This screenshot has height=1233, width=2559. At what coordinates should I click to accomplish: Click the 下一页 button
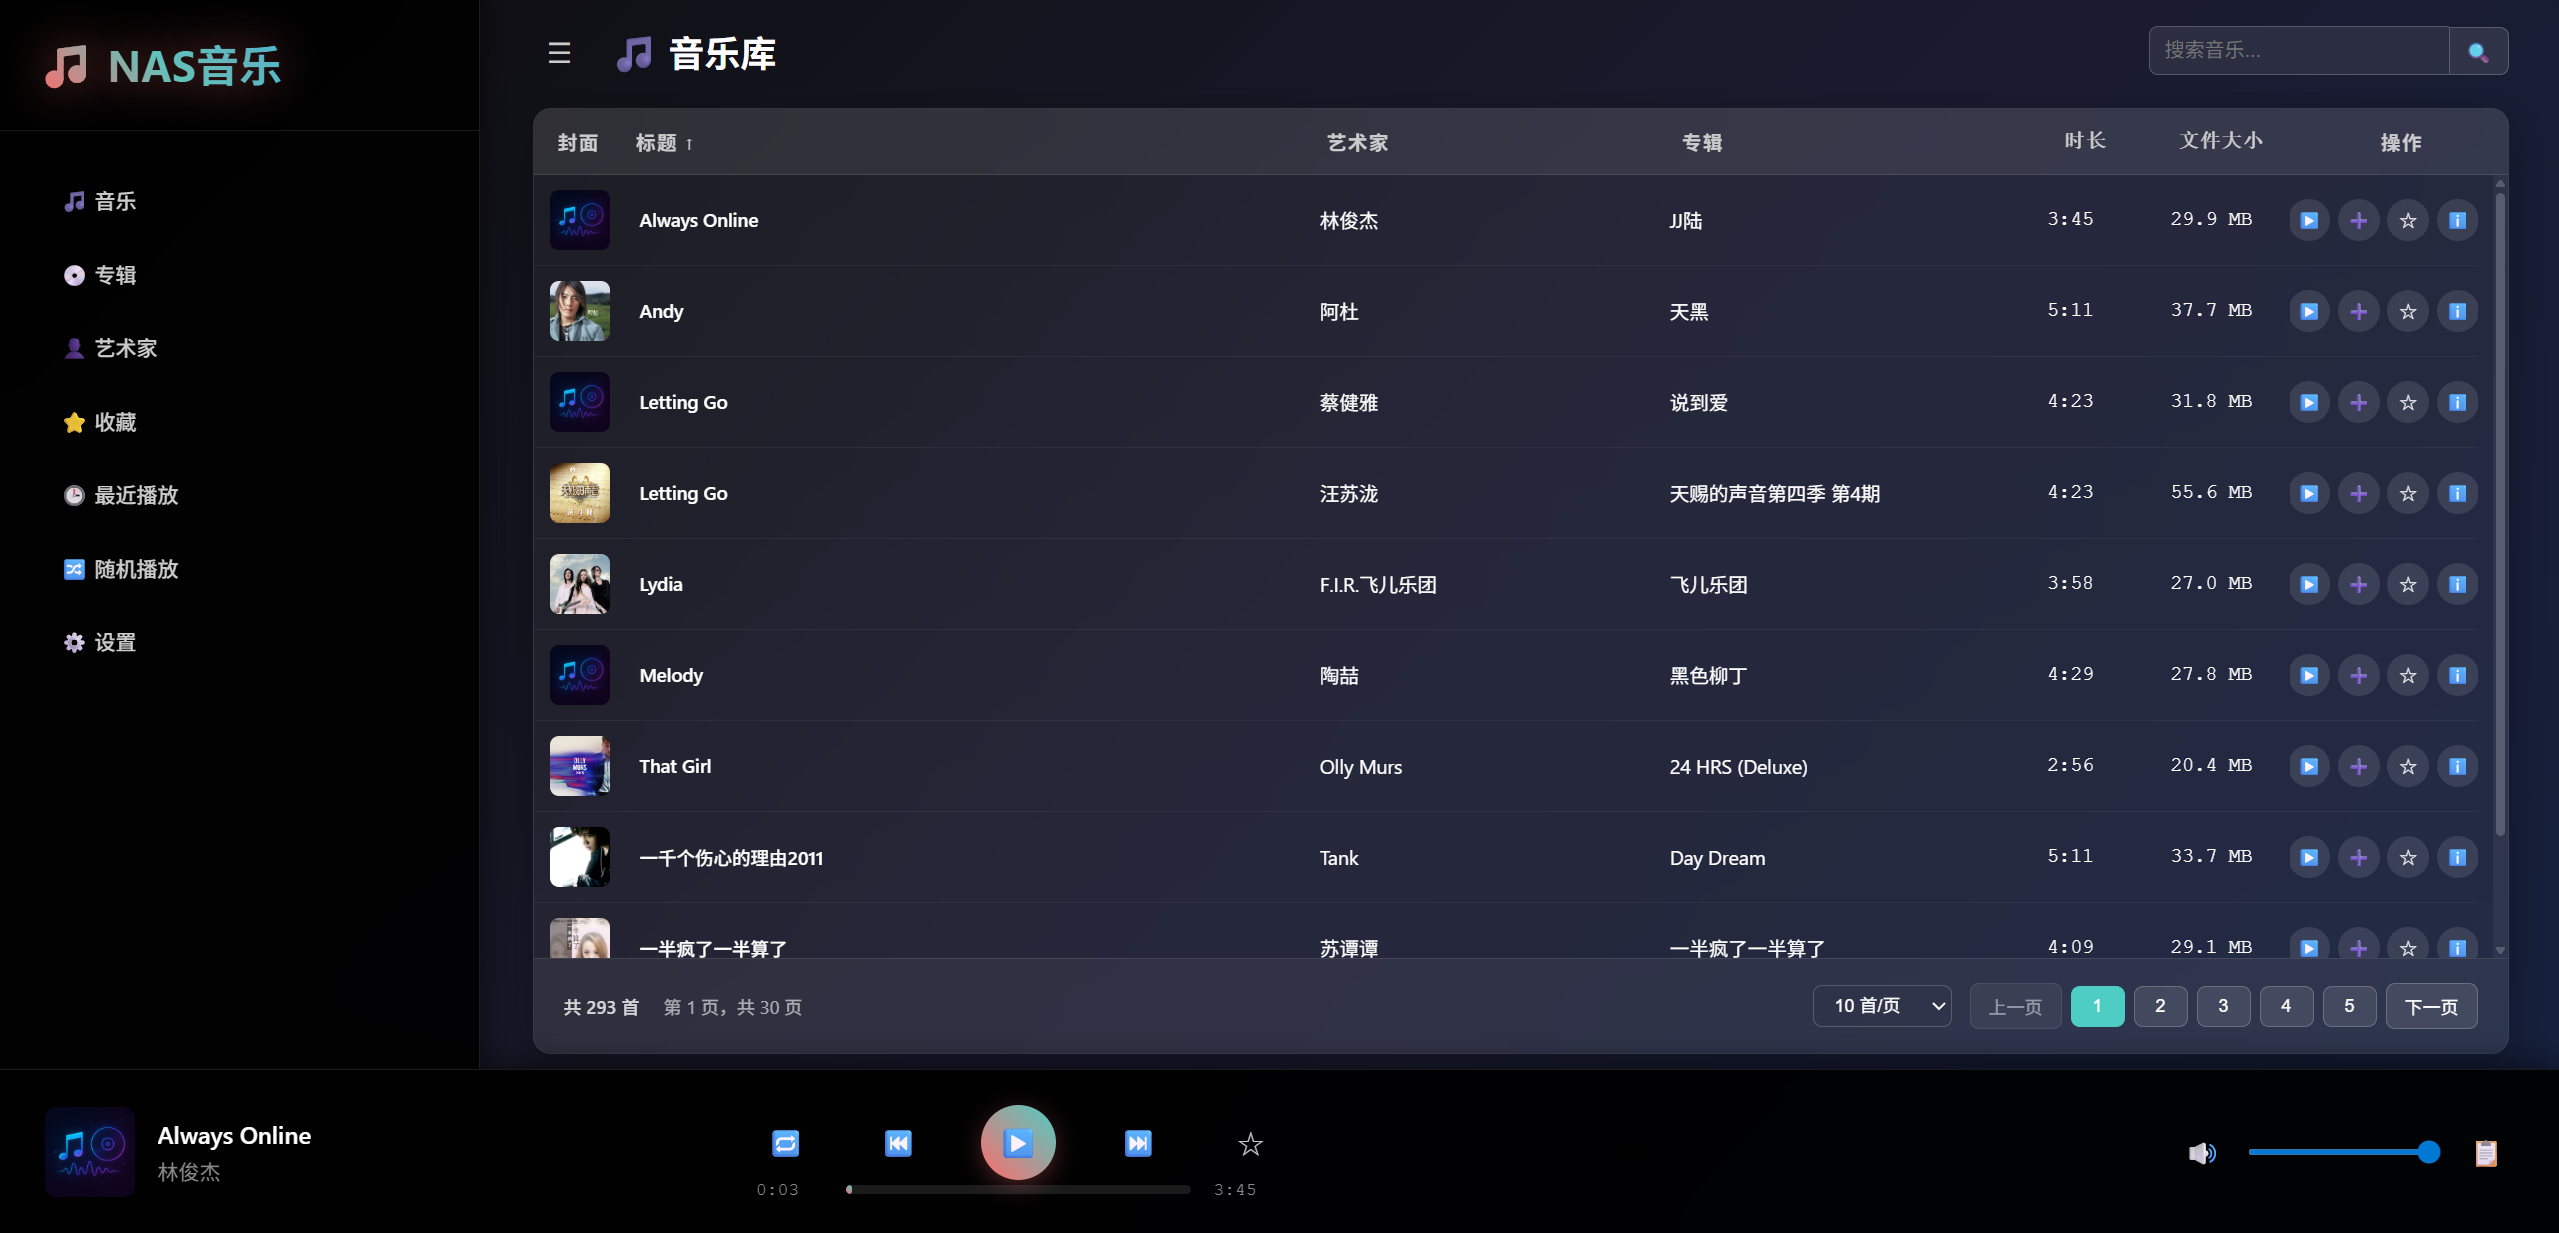click(2430, 1006)
